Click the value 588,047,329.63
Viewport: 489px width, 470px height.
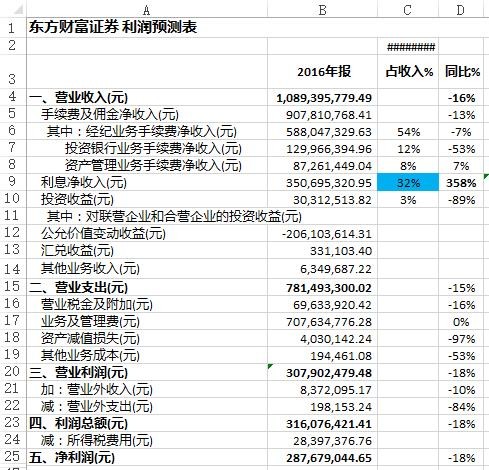pos(322,132)
